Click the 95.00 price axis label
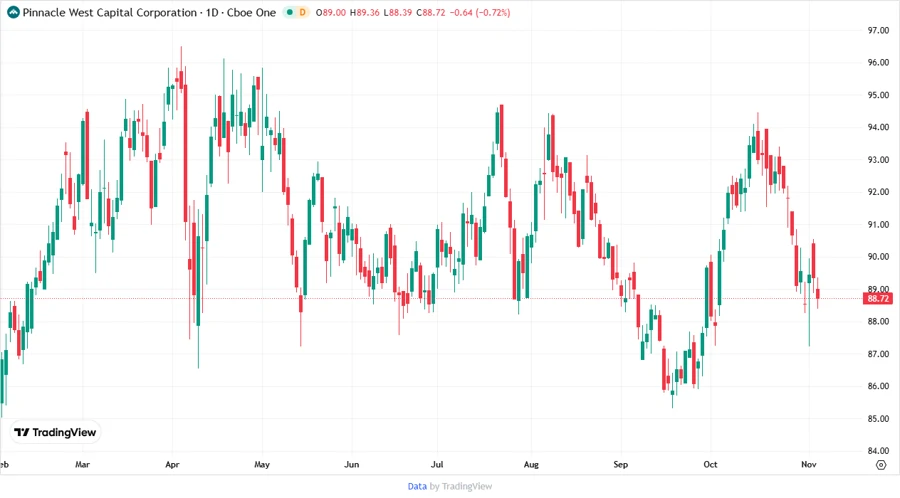This screenshot has height=498, width=900. pos(878,95)
